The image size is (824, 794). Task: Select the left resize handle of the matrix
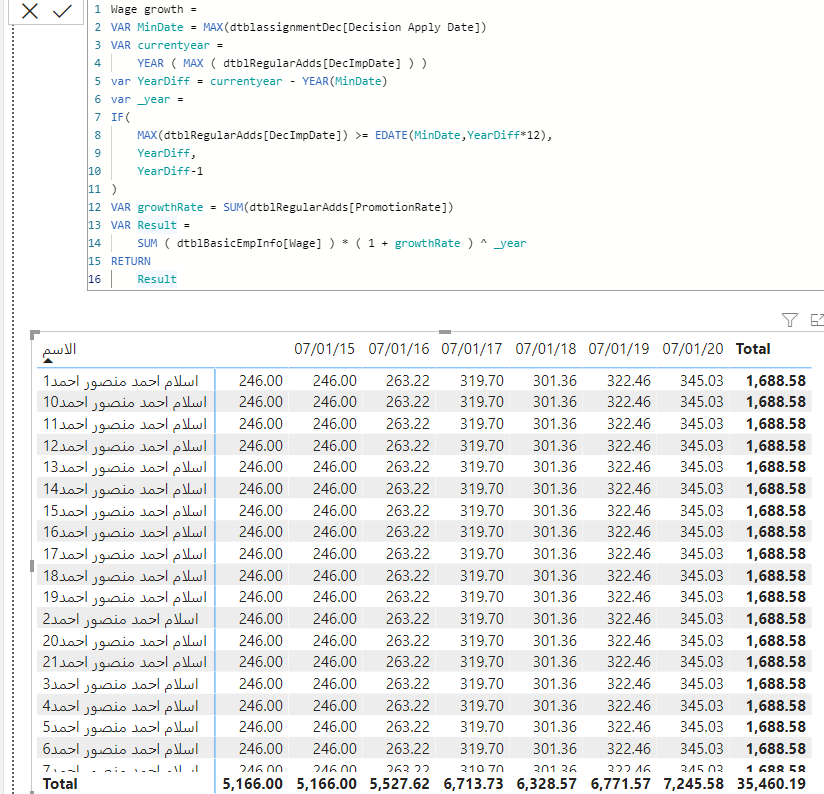tap(32, 566)
